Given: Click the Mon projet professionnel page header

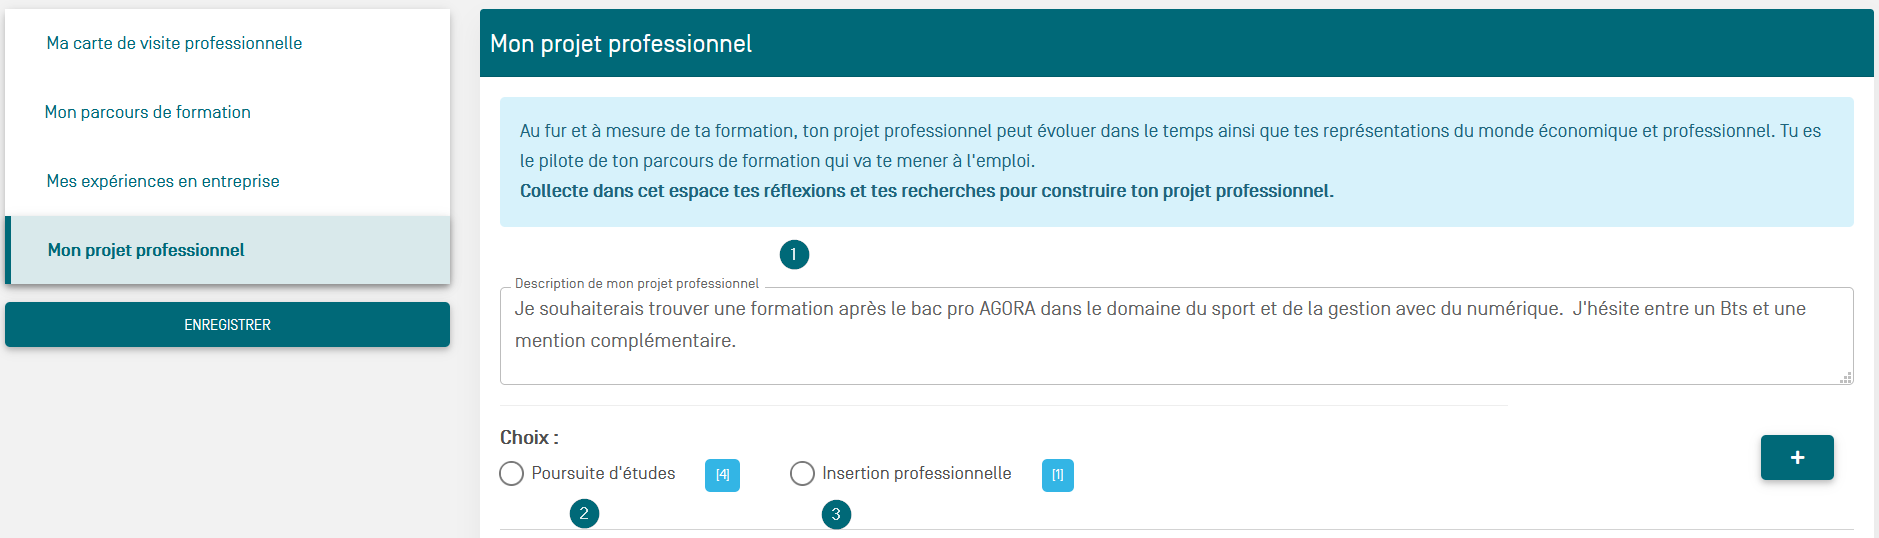Looking at the screenshot, I should [x=621, y=44].
